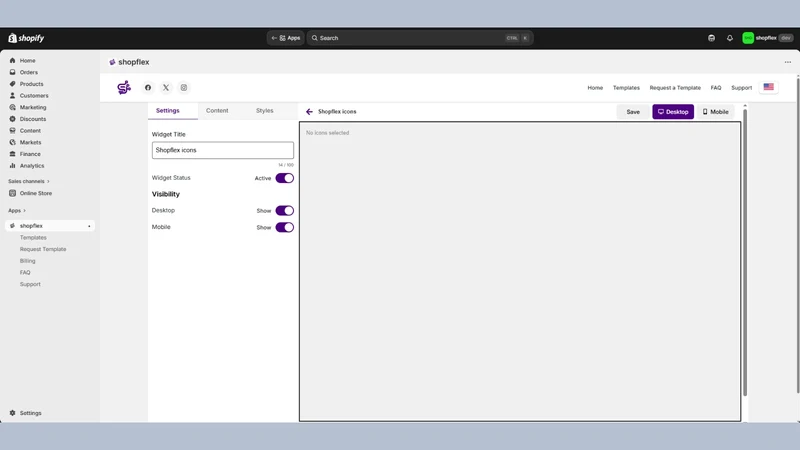
Task: Click the Content icon in sidebar
Action: [x=13, y=131]
